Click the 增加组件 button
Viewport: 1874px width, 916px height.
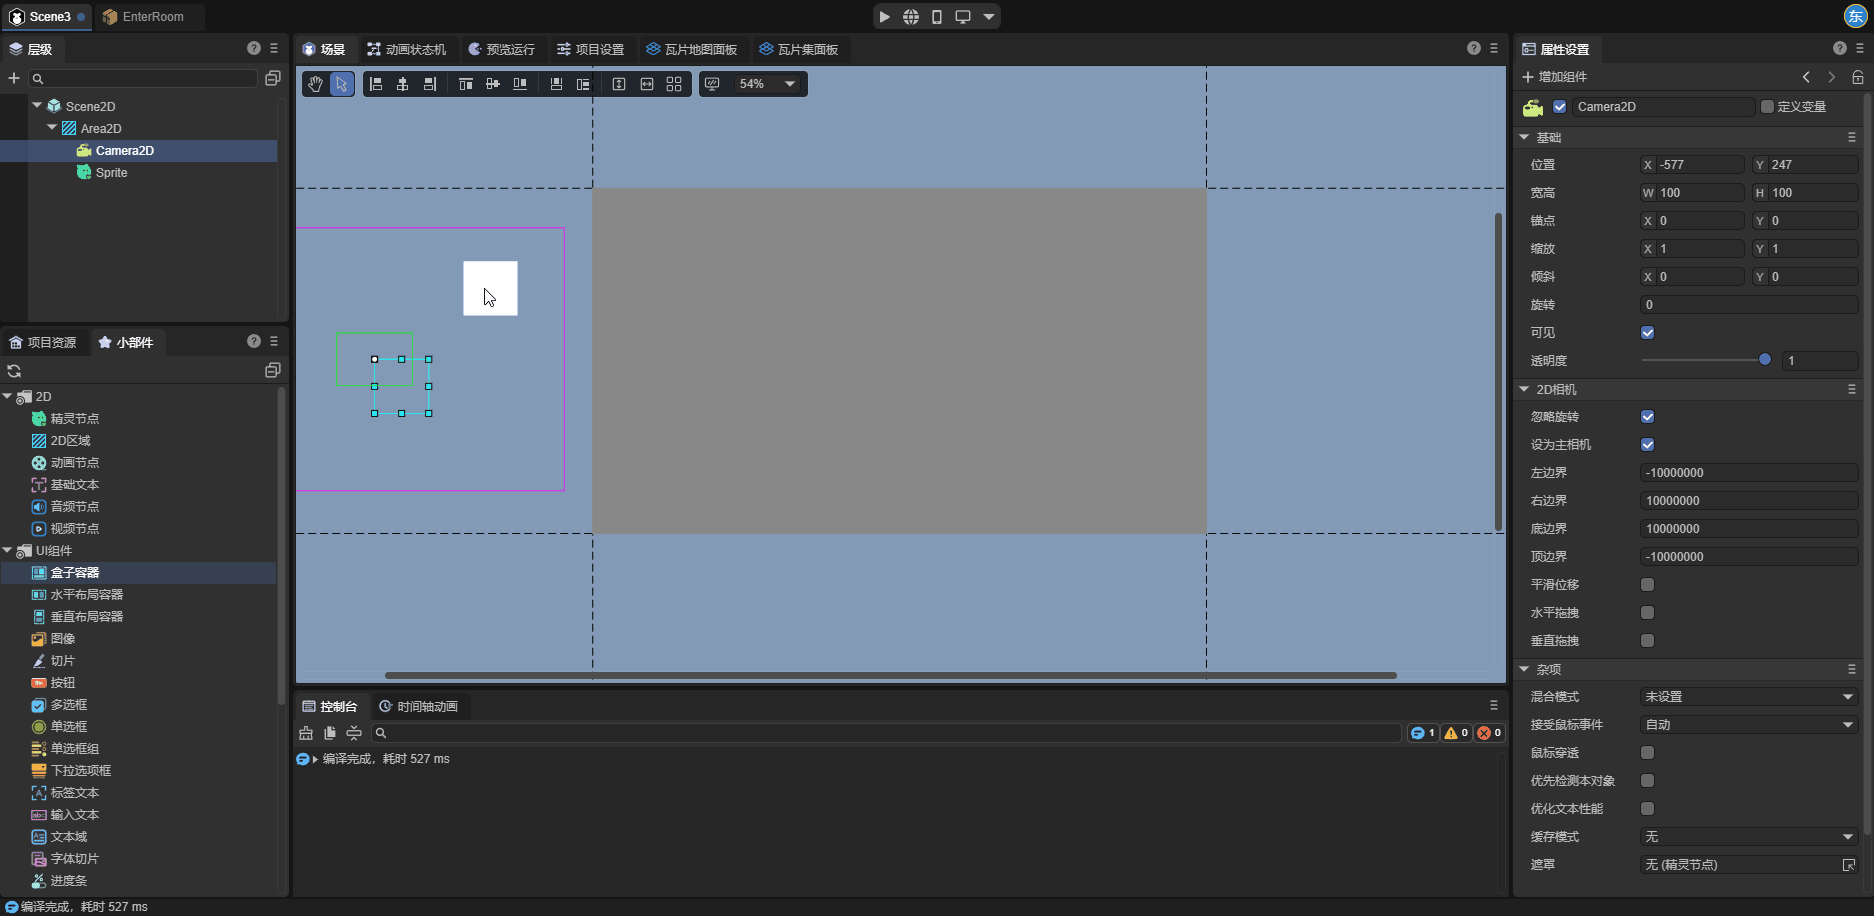coord(1554,77)
